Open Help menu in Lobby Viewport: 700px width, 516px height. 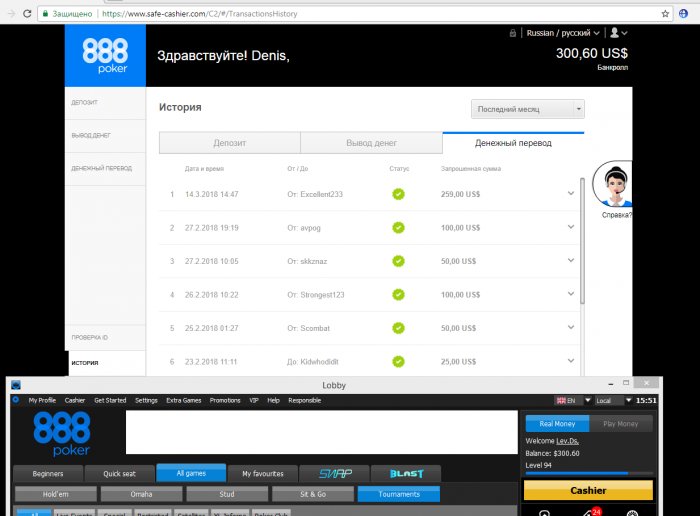click(273, 400)
